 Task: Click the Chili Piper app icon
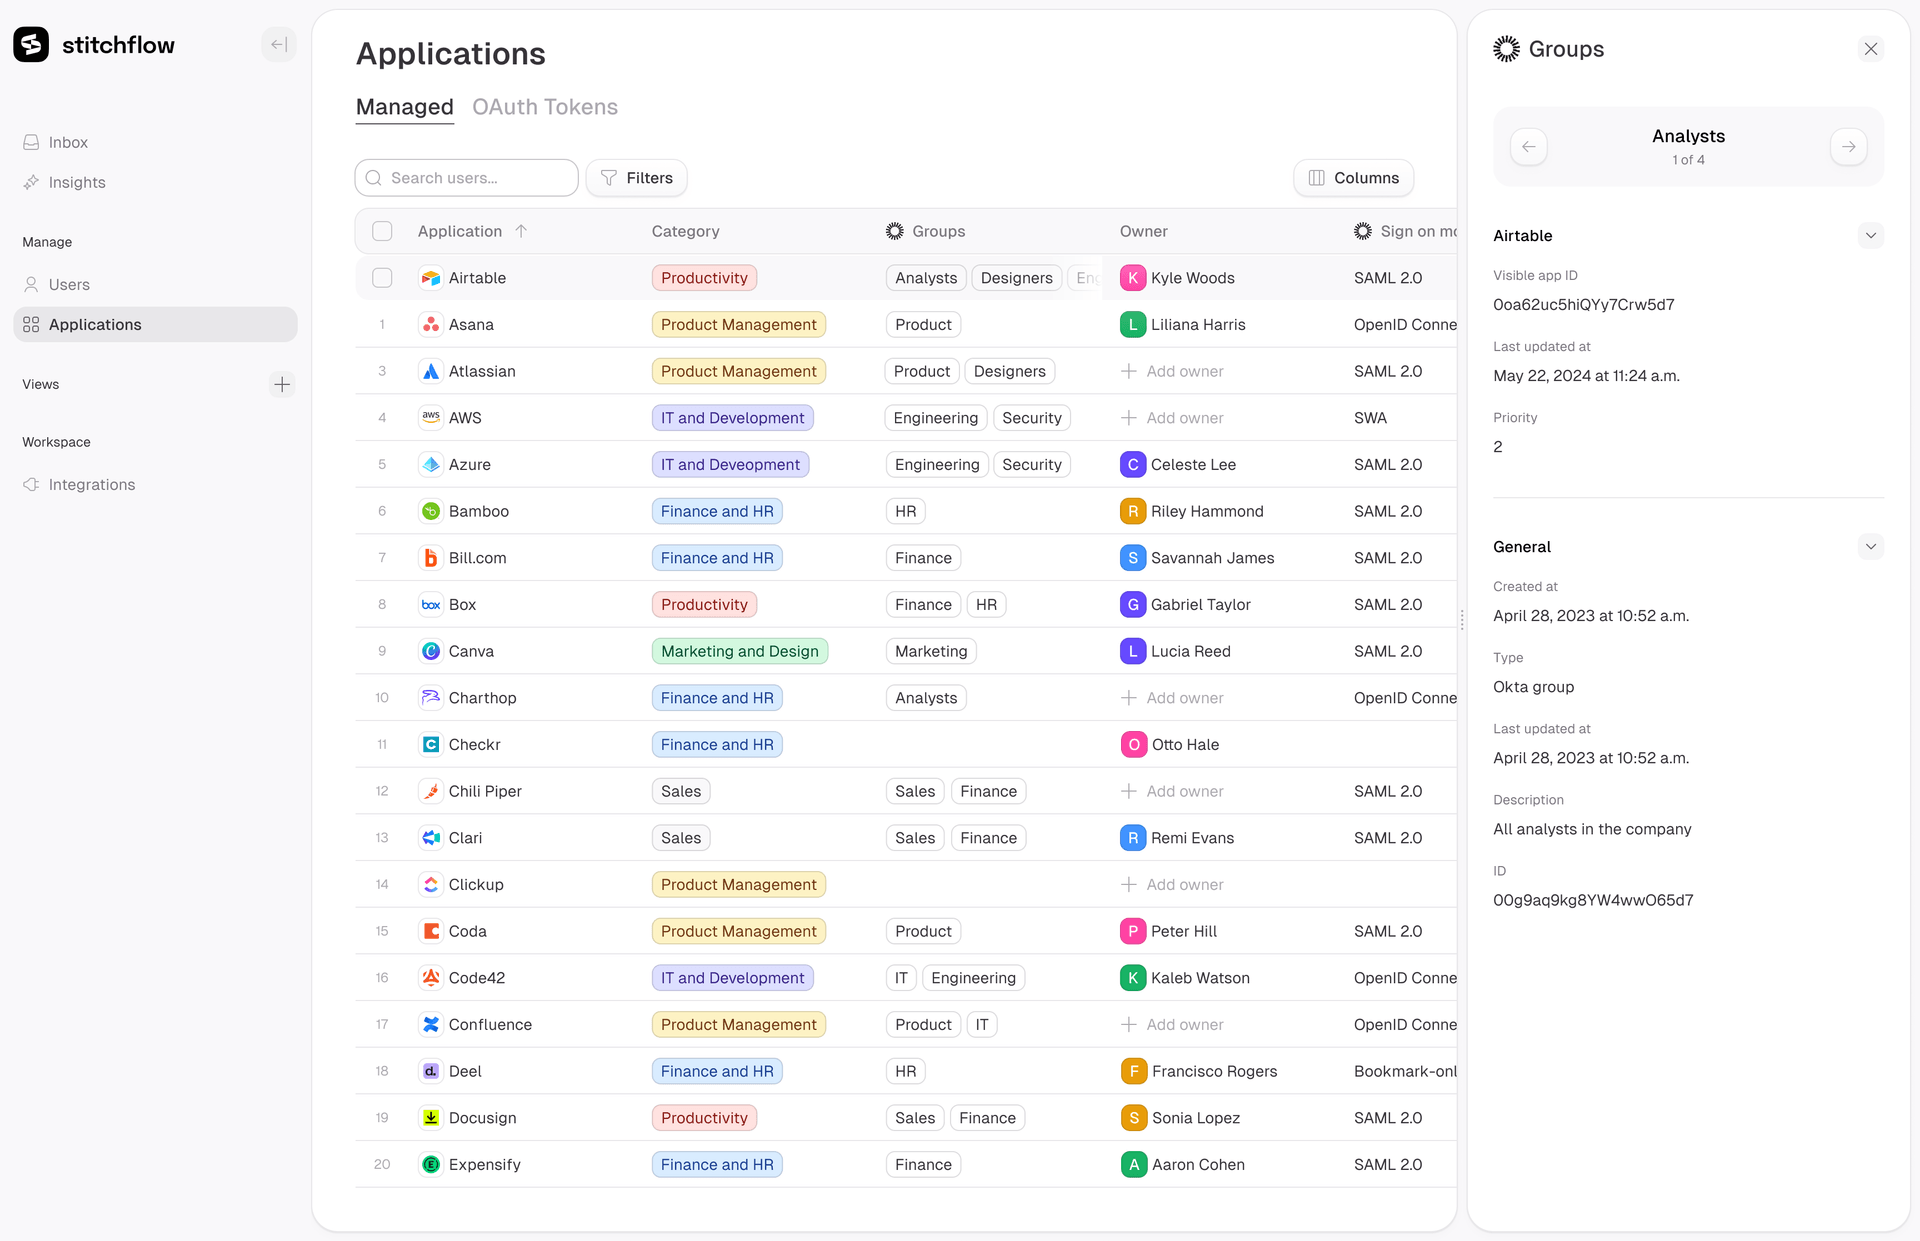pos(431,791)
